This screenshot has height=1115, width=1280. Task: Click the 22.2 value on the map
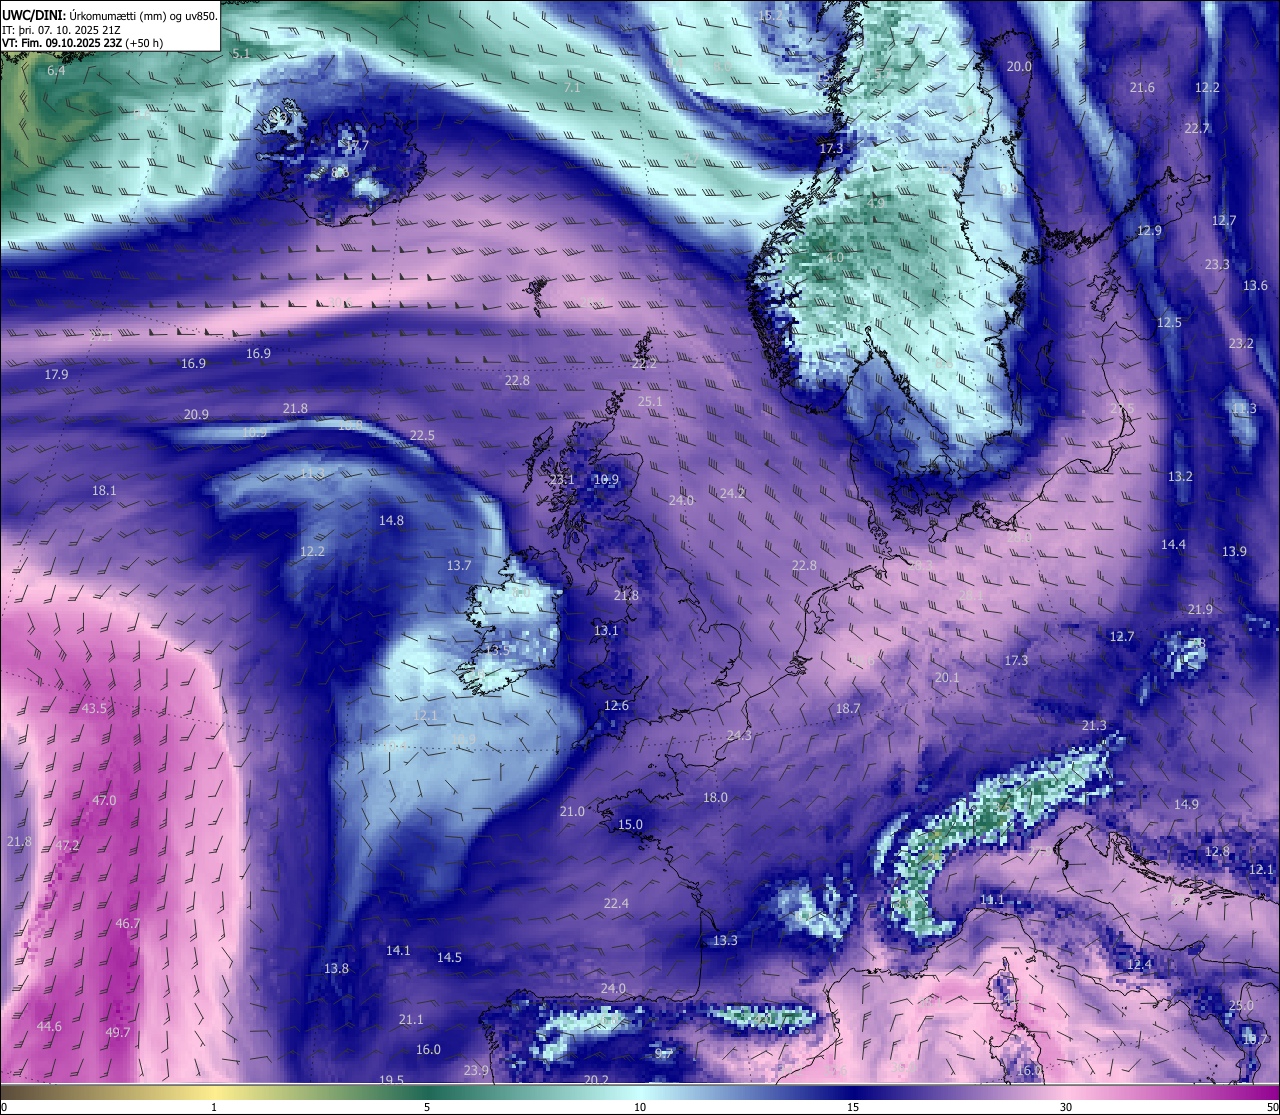tap(644, 364)
